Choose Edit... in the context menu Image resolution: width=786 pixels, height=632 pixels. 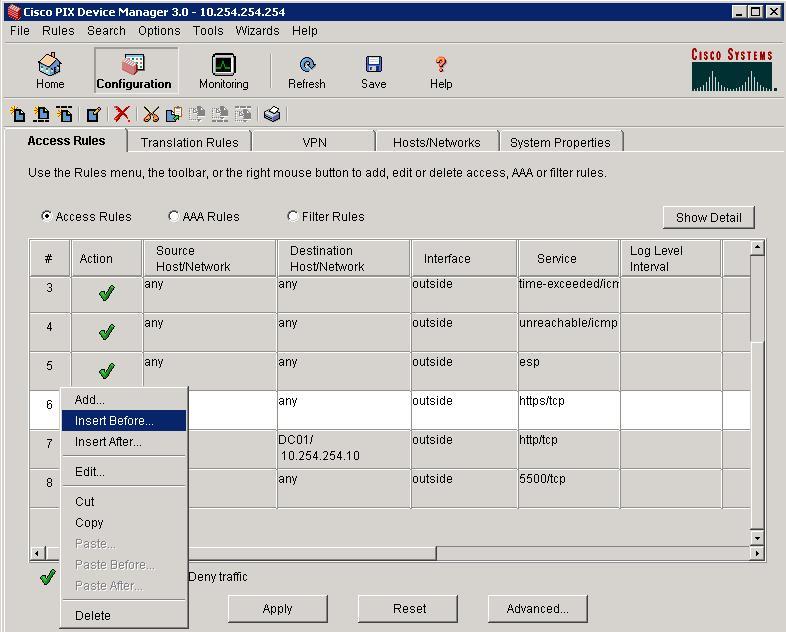124,472
